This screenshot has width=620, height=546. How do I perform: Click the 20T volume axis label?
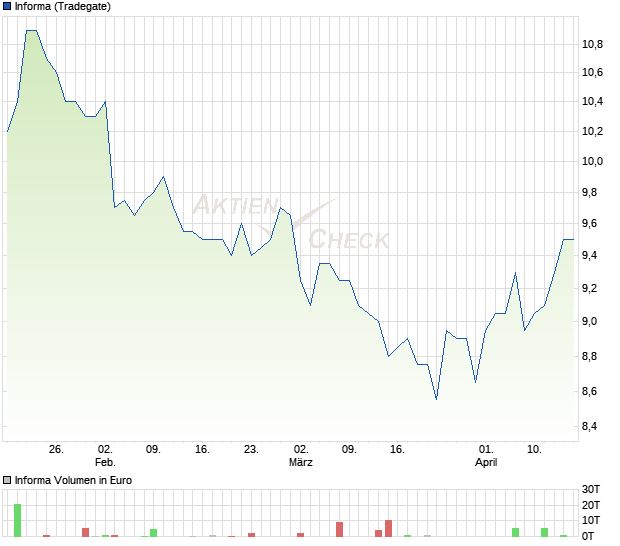(x=591, y=505)
